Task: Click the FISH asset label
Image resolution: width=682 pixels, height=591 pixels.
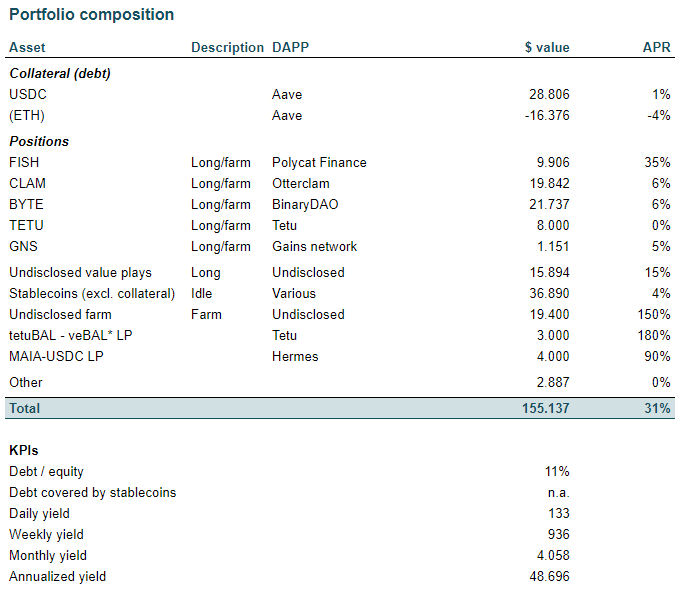Action: (x=24, y=162)
